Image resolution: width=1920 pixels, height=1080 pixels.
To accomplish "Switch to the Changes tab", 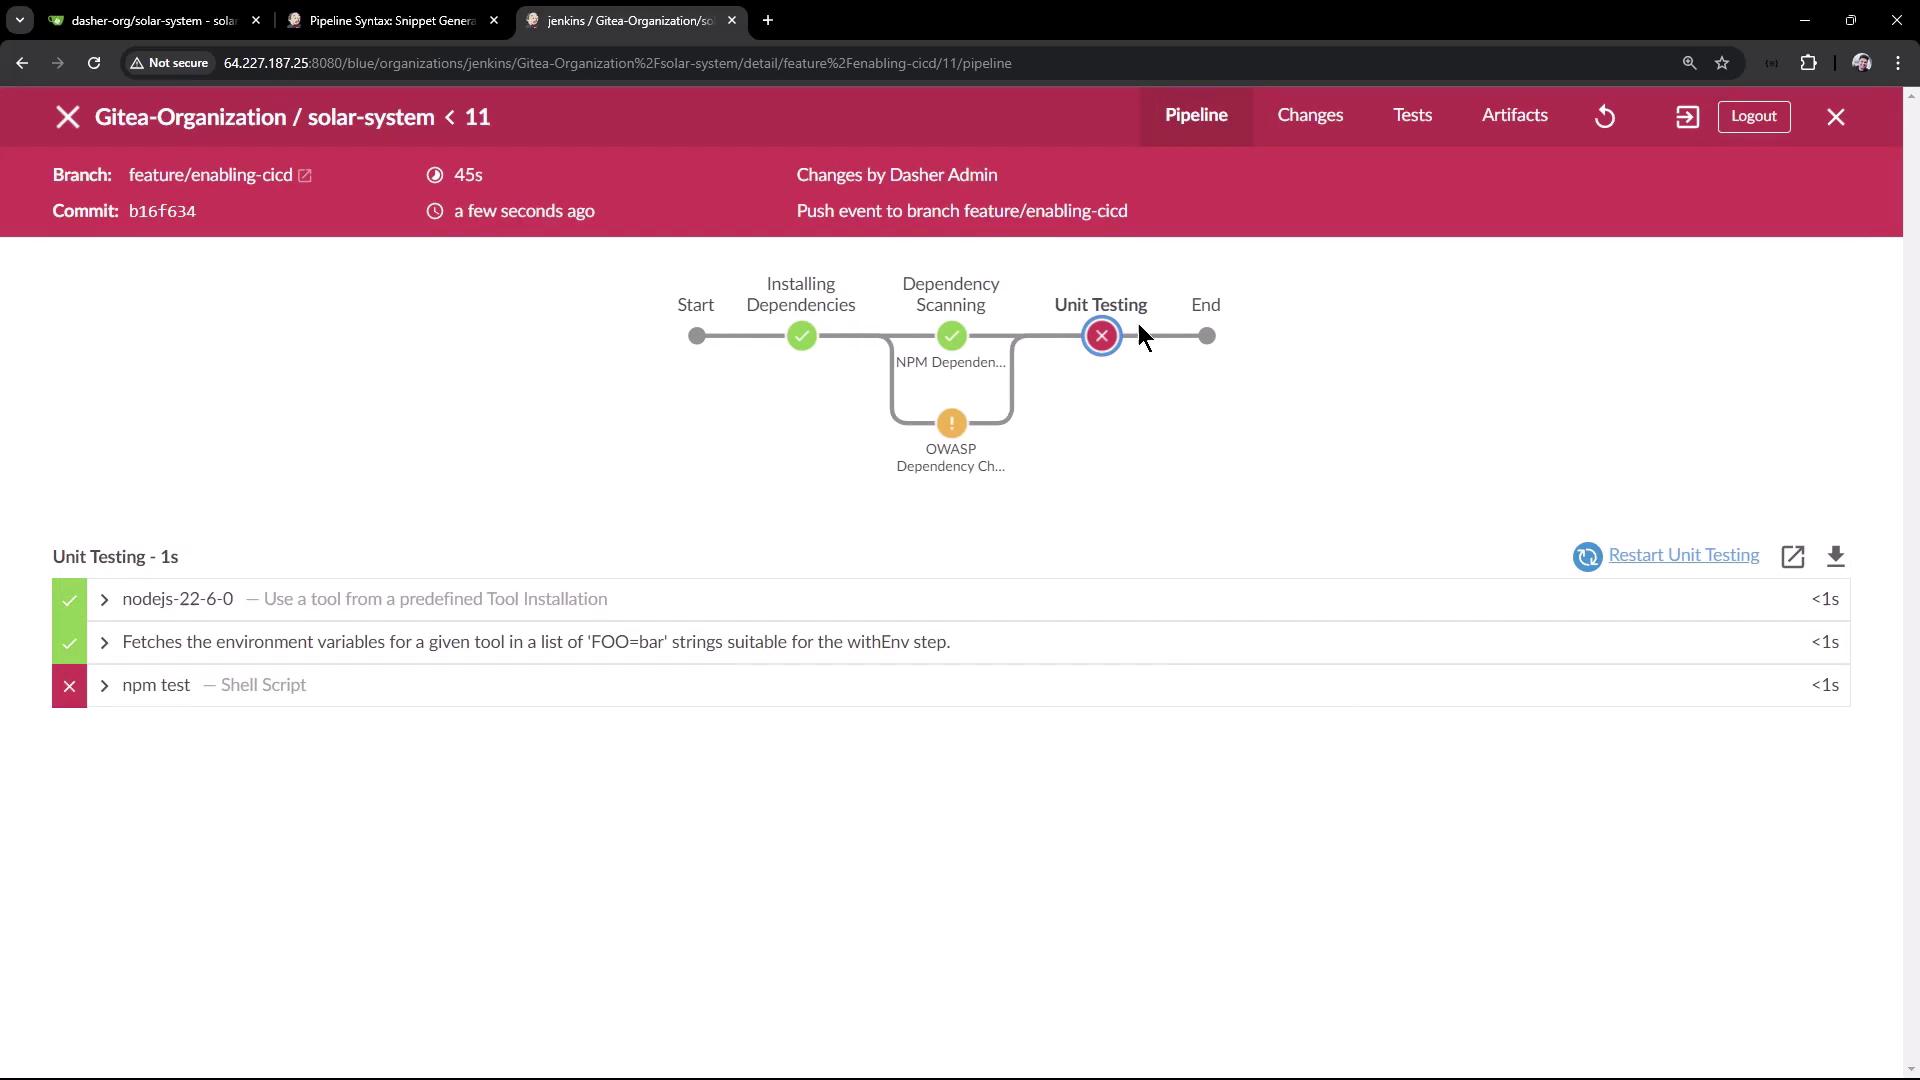I will pos(1310,116).
